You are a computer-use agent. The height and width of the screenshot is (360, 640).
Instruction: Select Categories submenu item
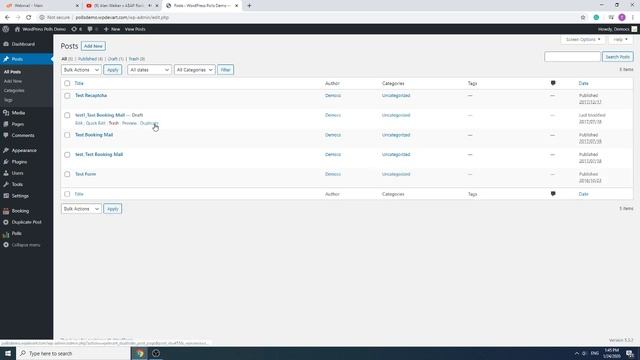click(x=14, y=91)
